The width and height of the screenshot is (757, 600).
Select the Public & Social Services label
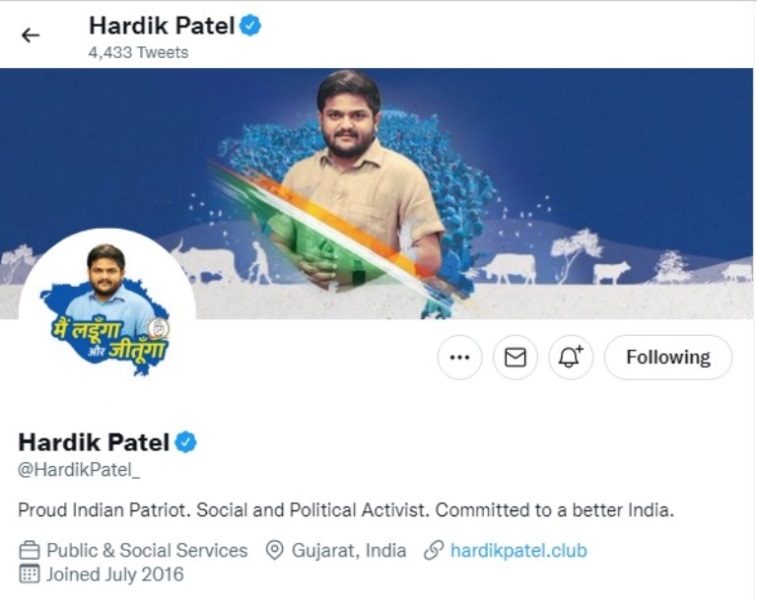tap(147, 550)
